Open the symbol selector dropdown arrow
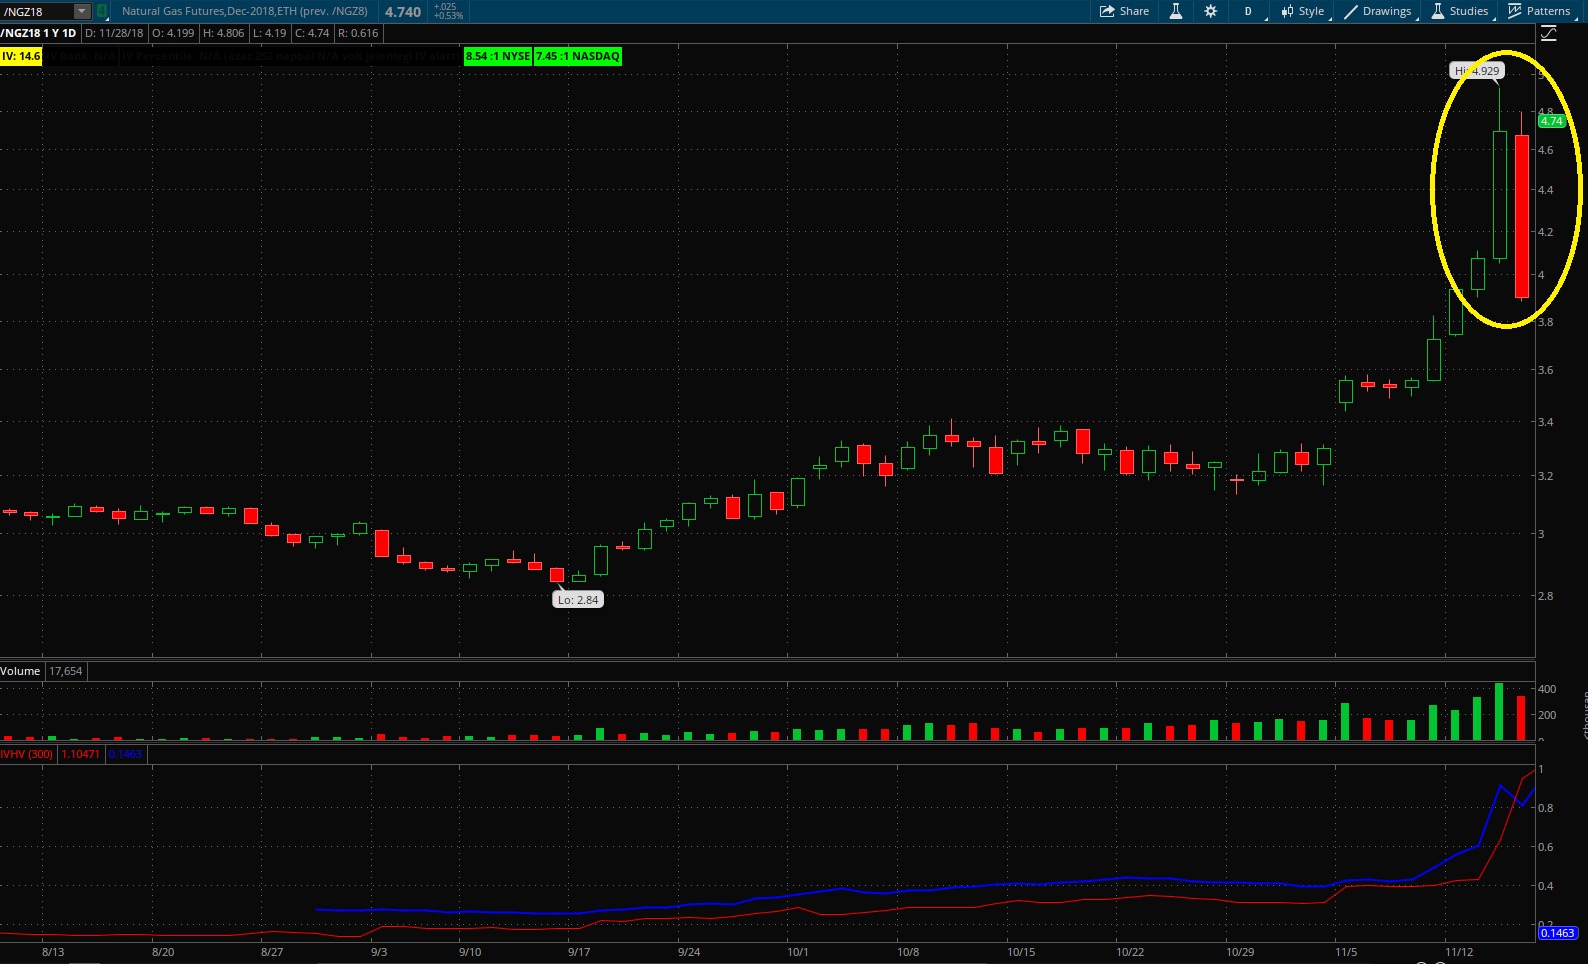This screenshot has width=1588, height=964. coord(82,12)
